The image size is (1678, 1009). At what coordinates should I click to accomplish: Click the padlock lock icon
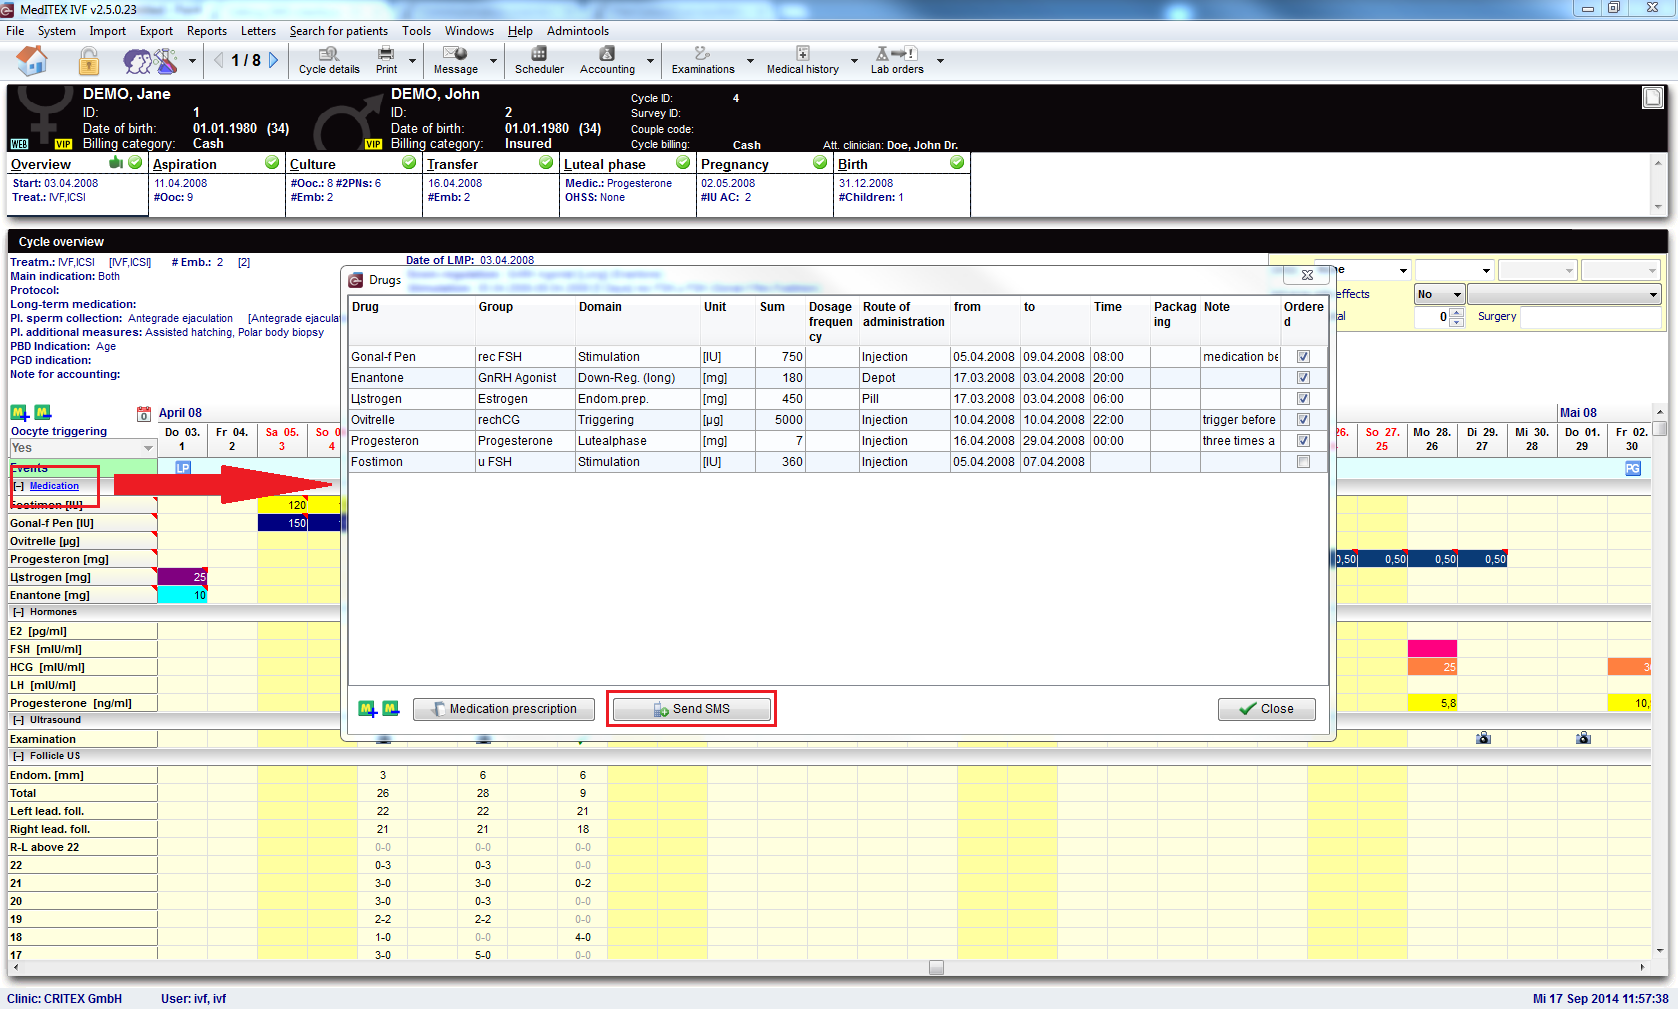89,62
